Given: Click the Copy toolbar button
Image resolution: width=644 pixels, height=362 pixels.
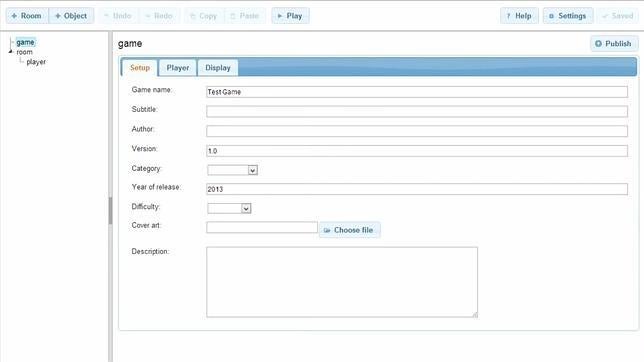Looking at the screenshot, I should [x=204, y=16].
